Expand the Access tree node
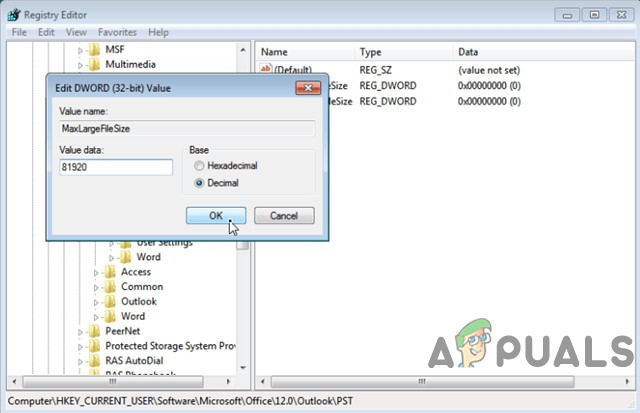 pos(96,273)
